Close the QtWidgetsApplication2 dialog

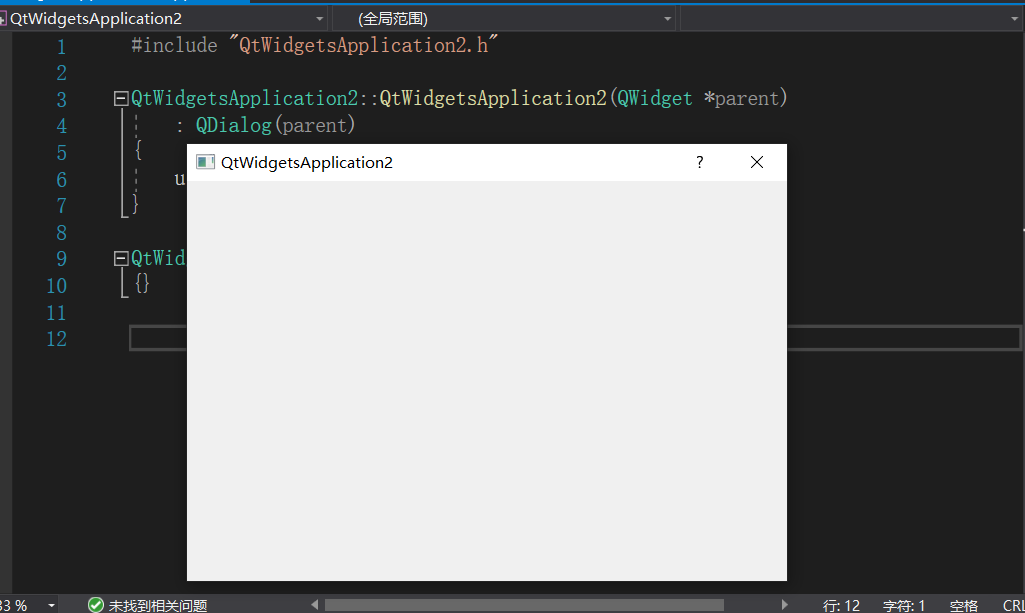[x=756, y=162]
